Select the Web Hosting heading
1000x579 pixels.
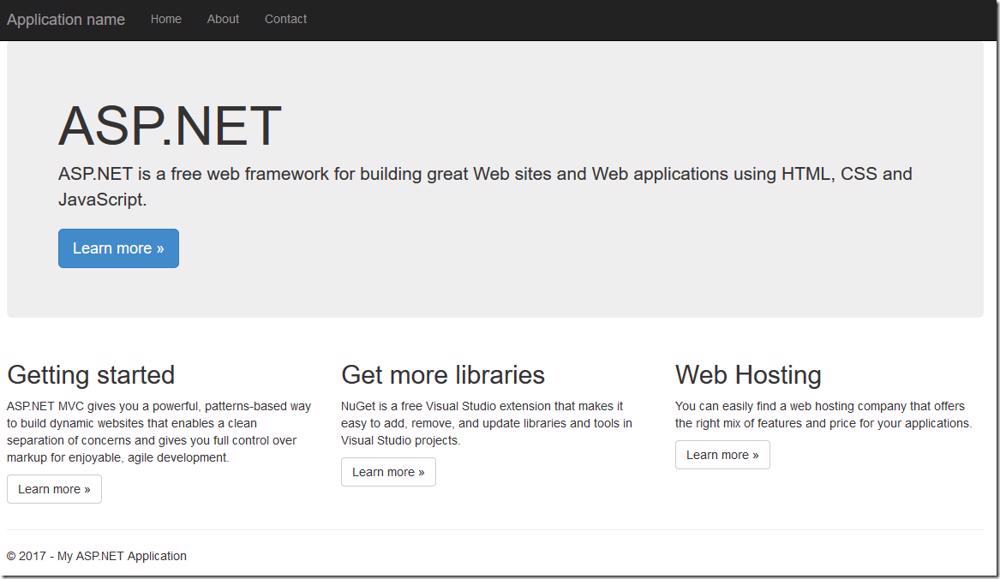[748, 375]
